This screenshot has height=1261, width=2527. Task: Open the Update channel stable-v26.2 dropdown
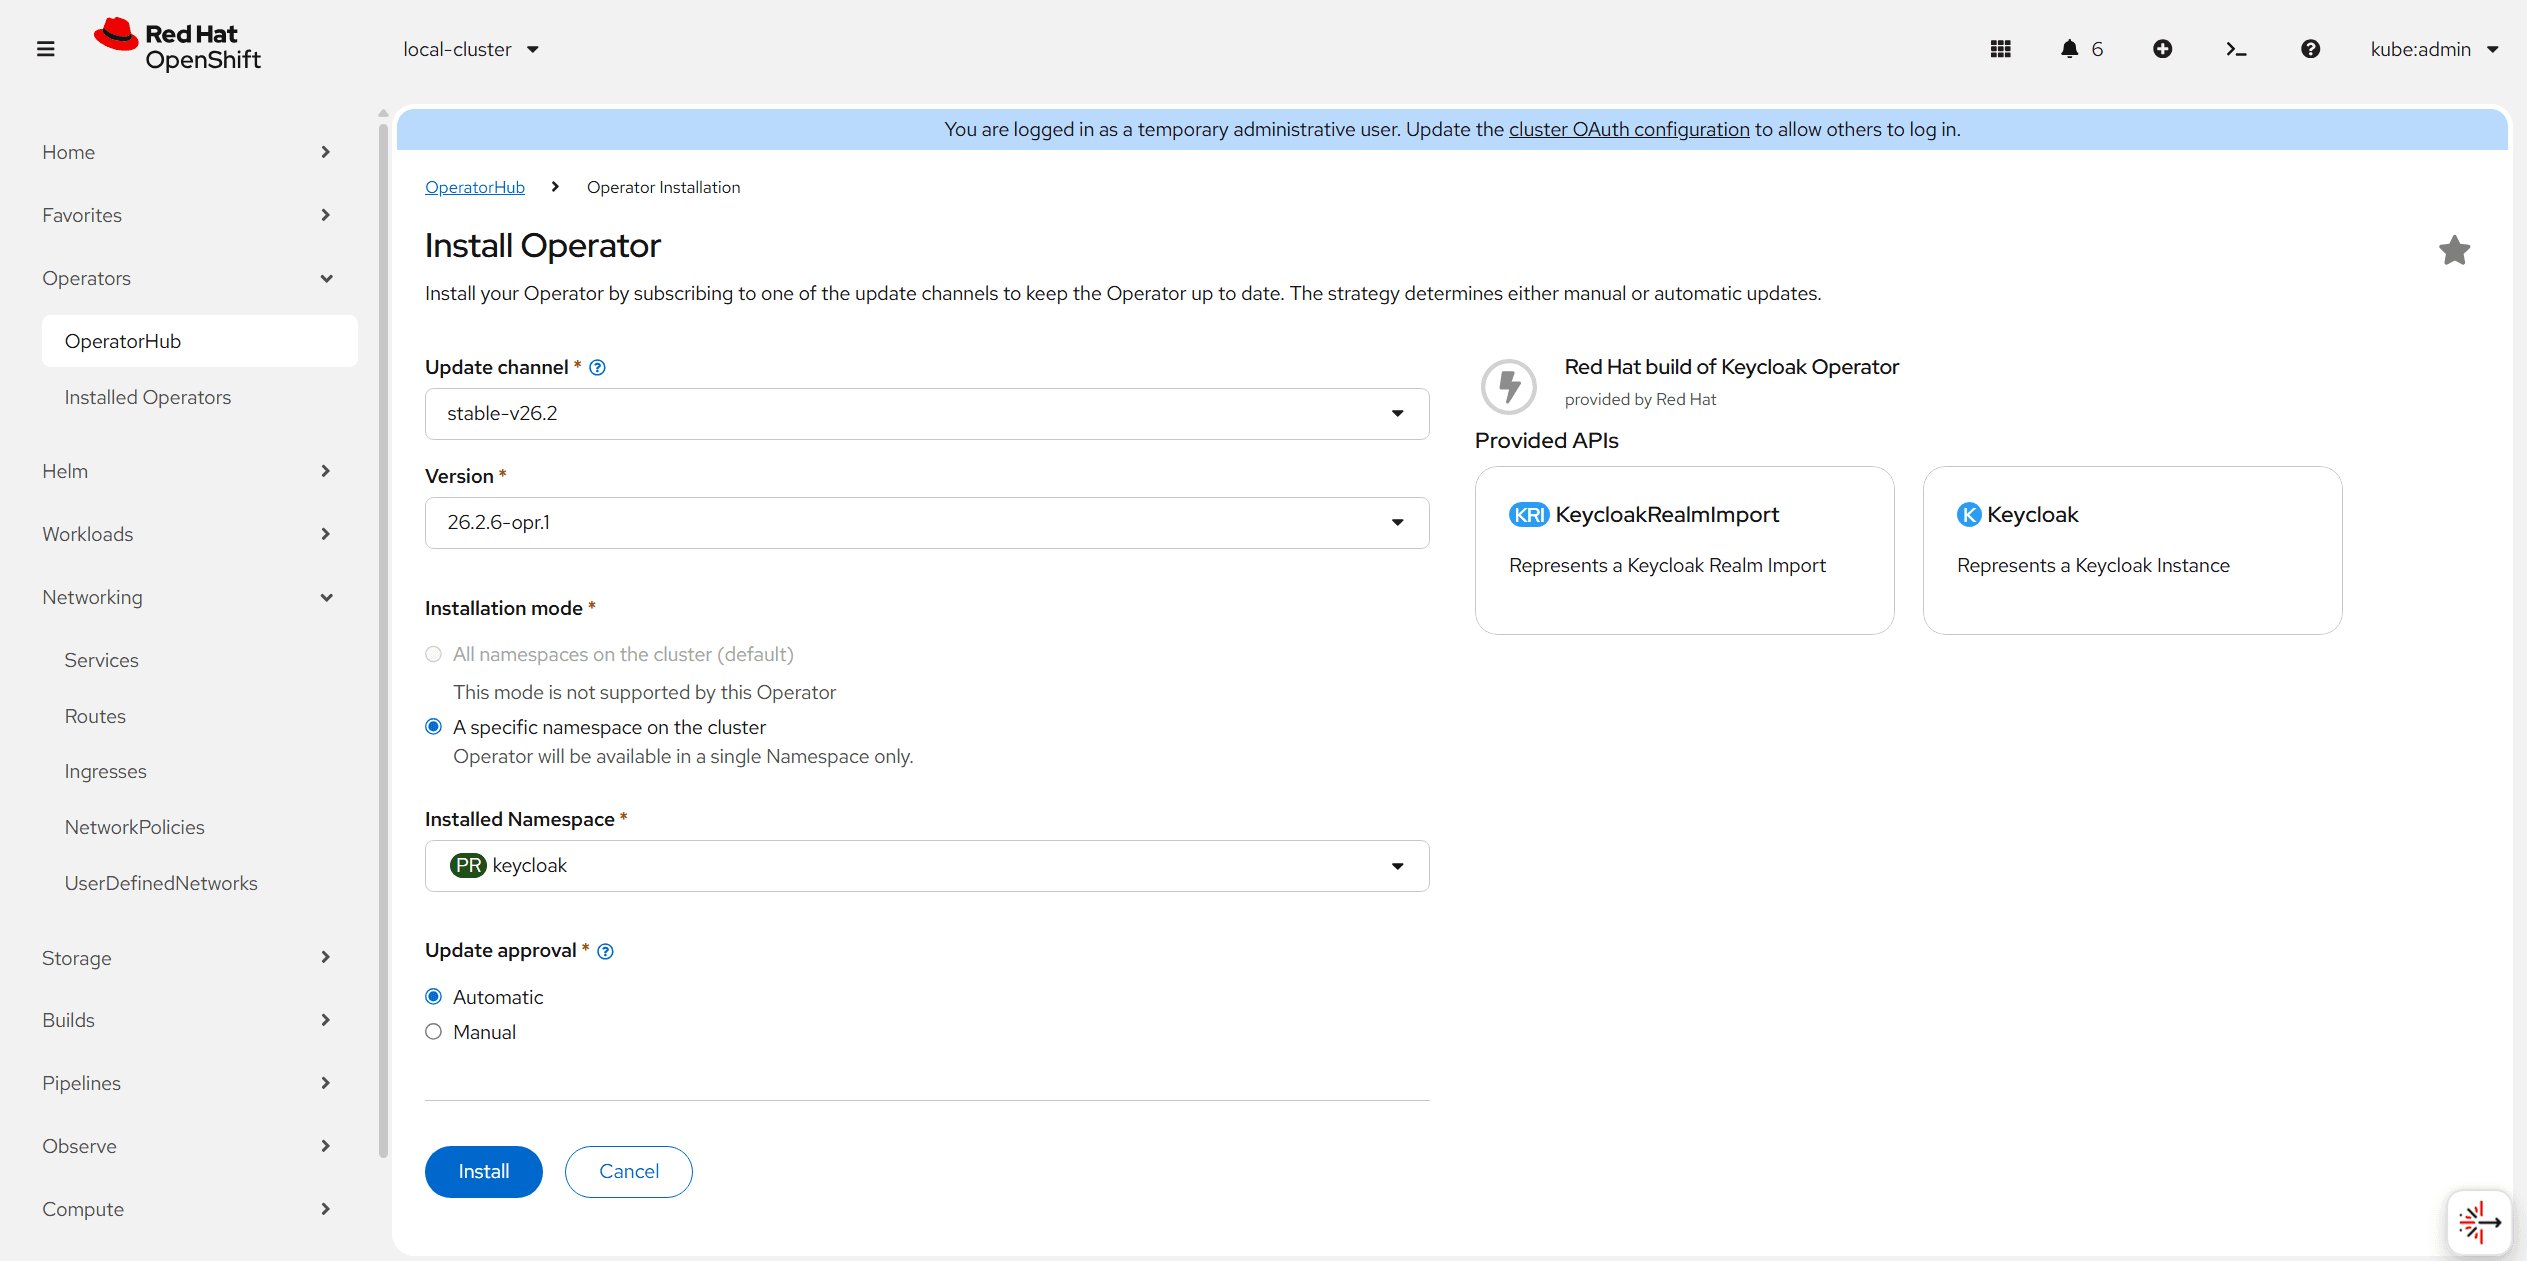[x=926, y=414]
